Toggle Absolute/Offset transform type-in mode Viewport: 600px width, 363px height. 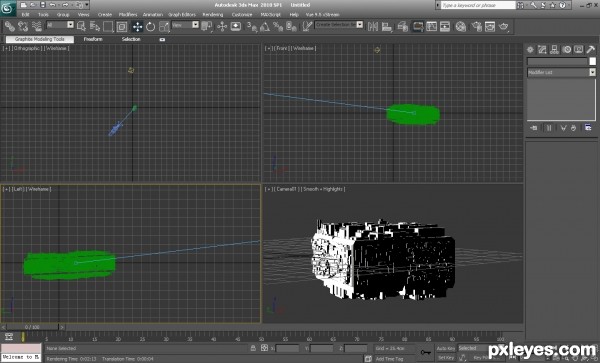click(264, 348)
